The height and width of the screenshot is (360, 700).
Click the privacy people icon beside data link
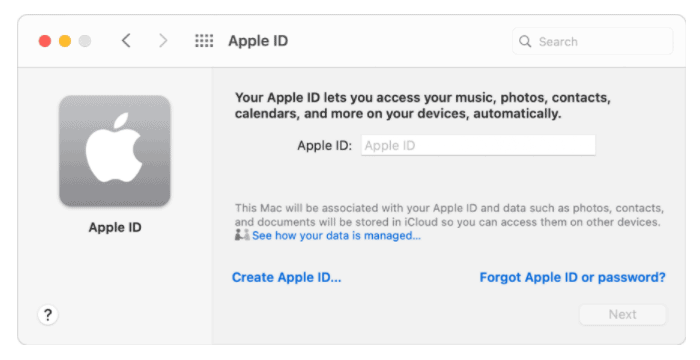point(242,235)
